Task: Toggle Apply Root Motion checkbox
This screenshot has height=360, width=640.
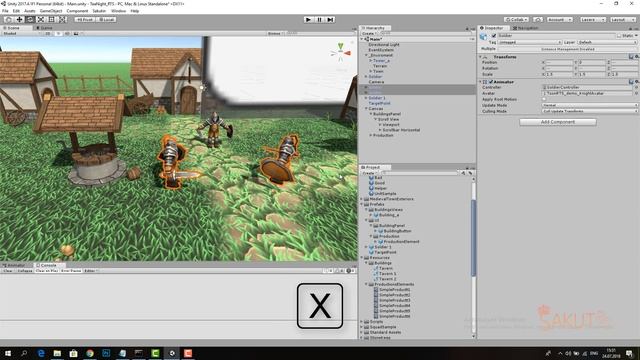Action: click(x=544, y=99)
